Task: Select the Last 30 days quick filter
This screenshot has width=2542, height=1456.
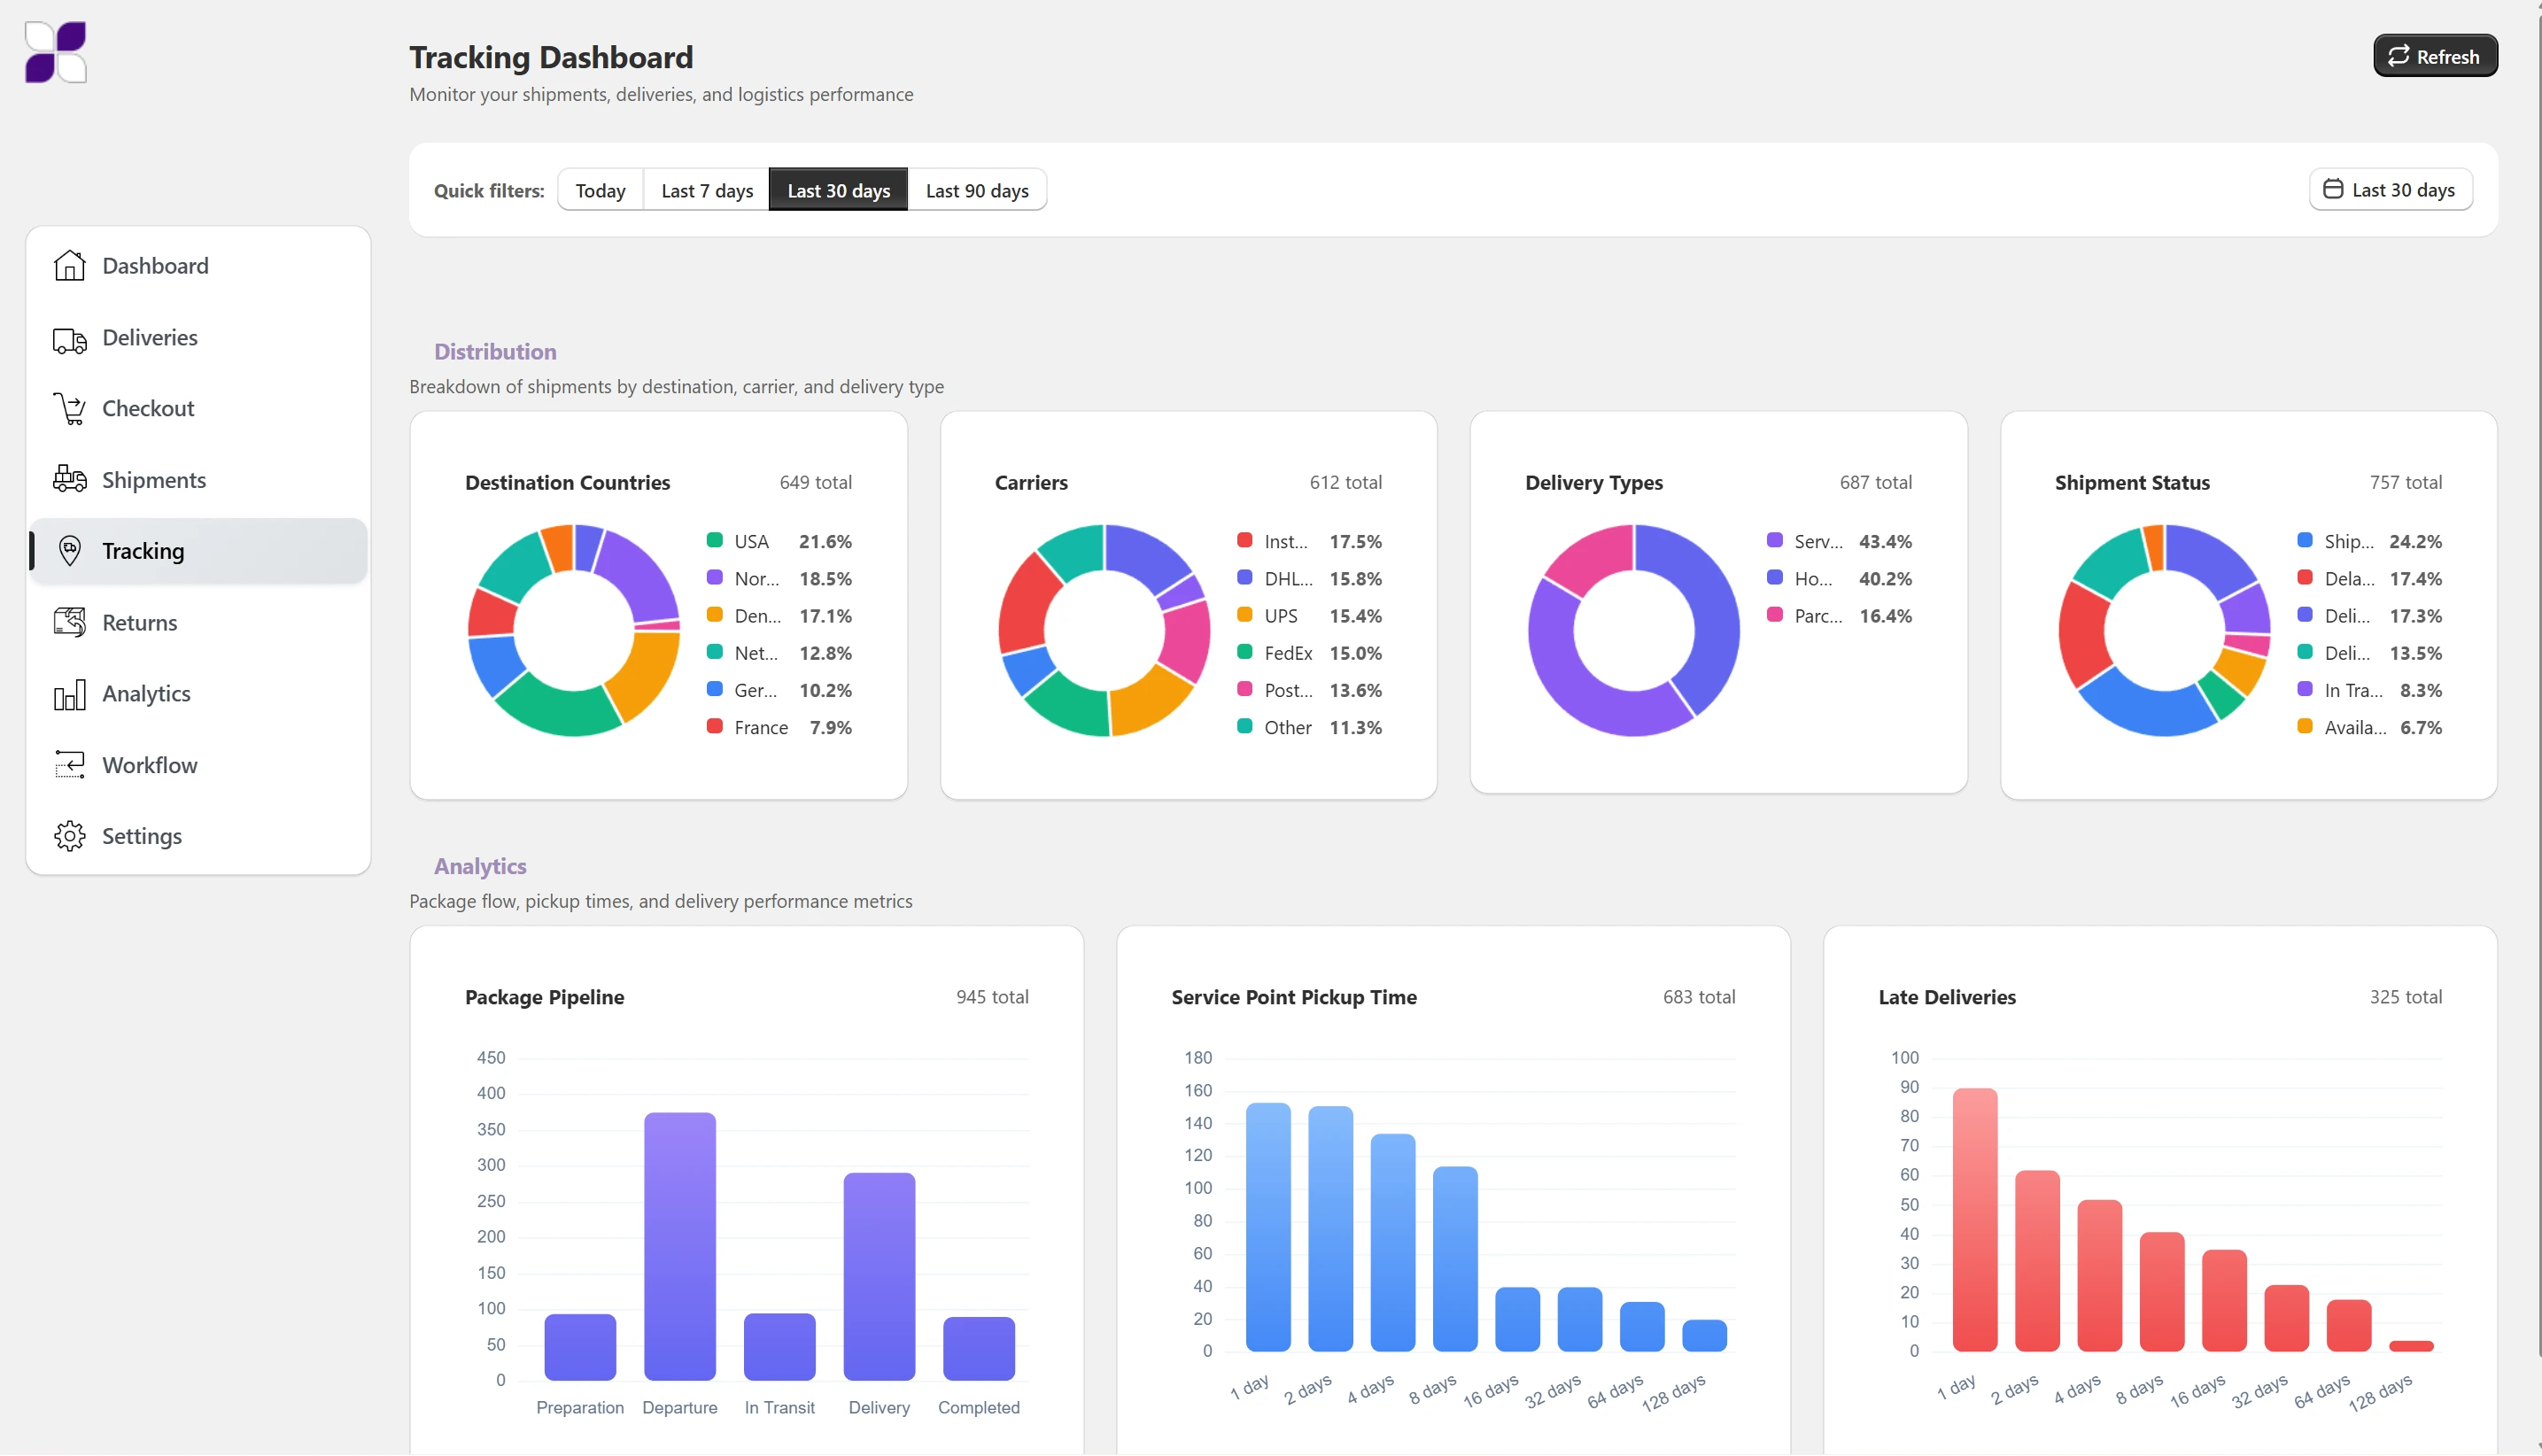Action: click(x=838, y=190)
